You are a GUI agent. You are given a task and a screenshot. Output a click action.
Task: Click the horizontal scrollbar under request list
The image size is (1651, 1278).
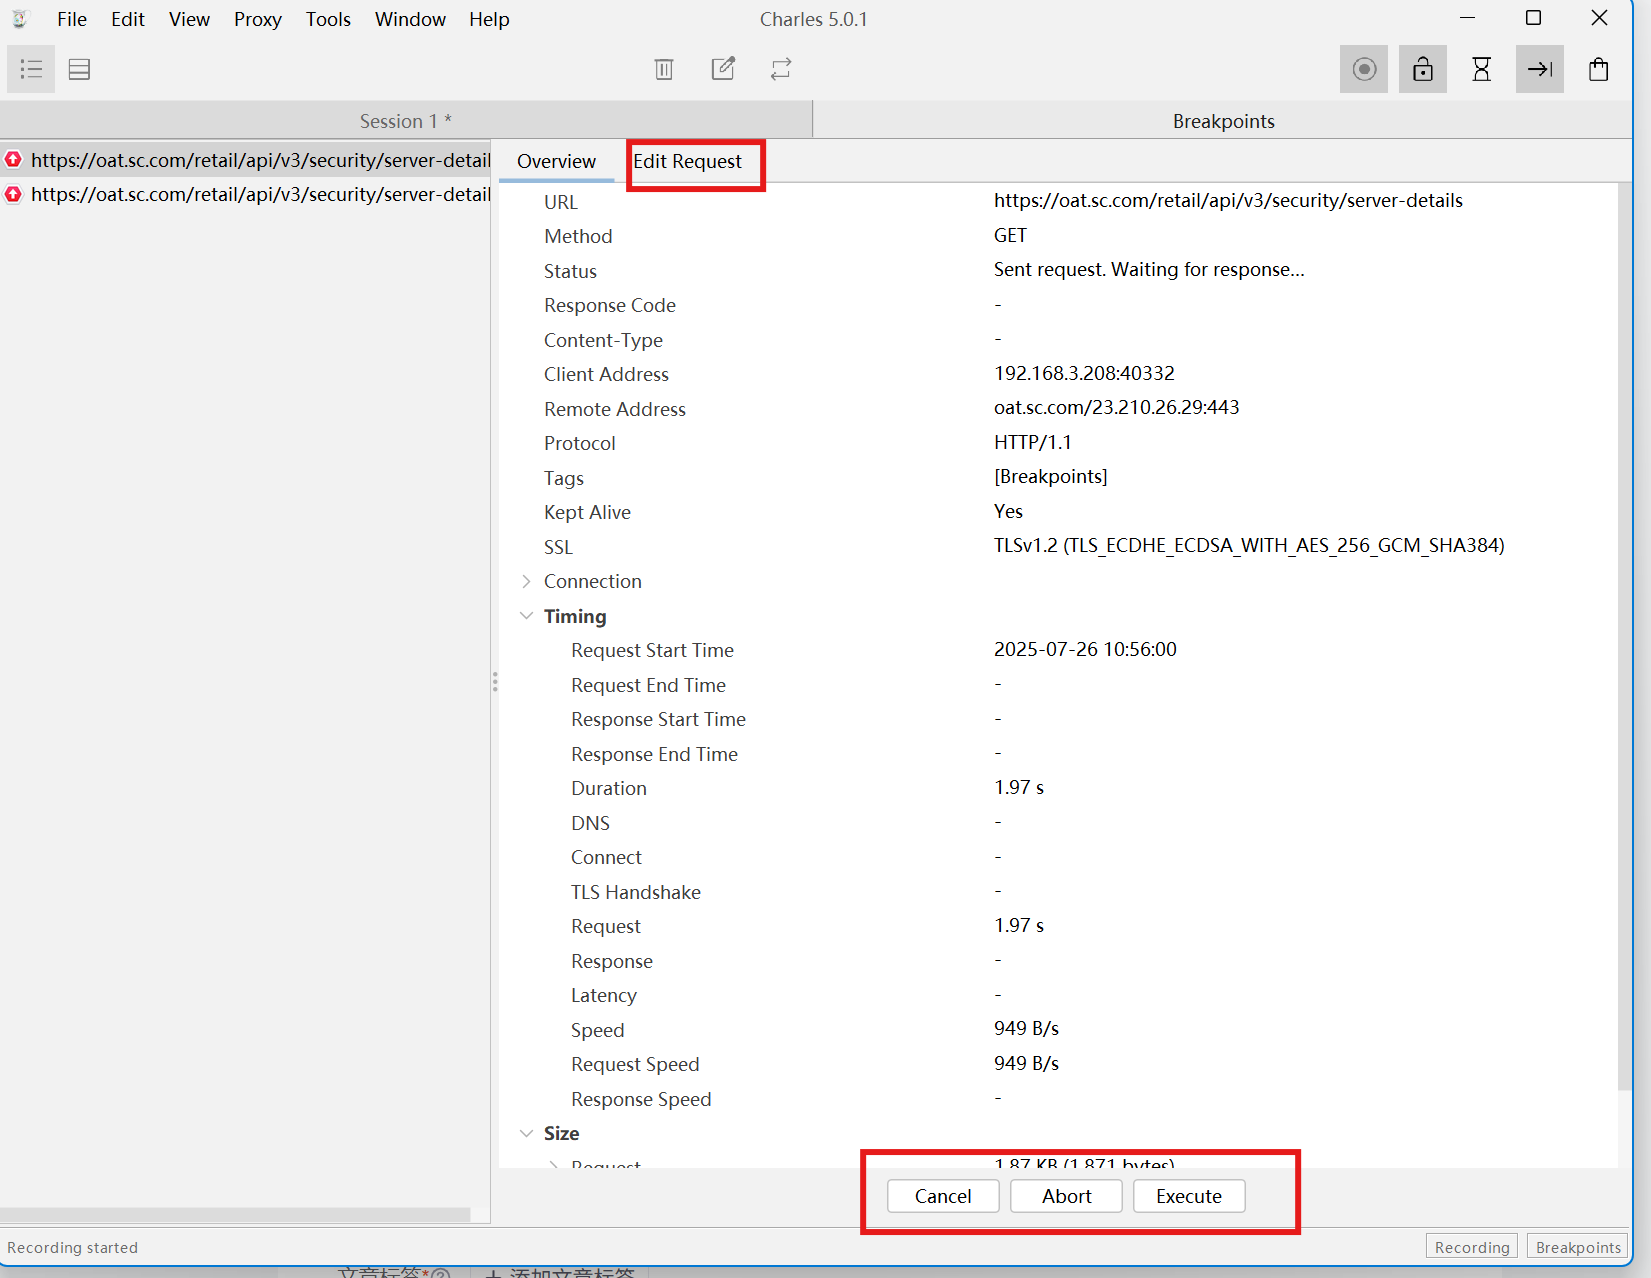[x=235, y=1214]
